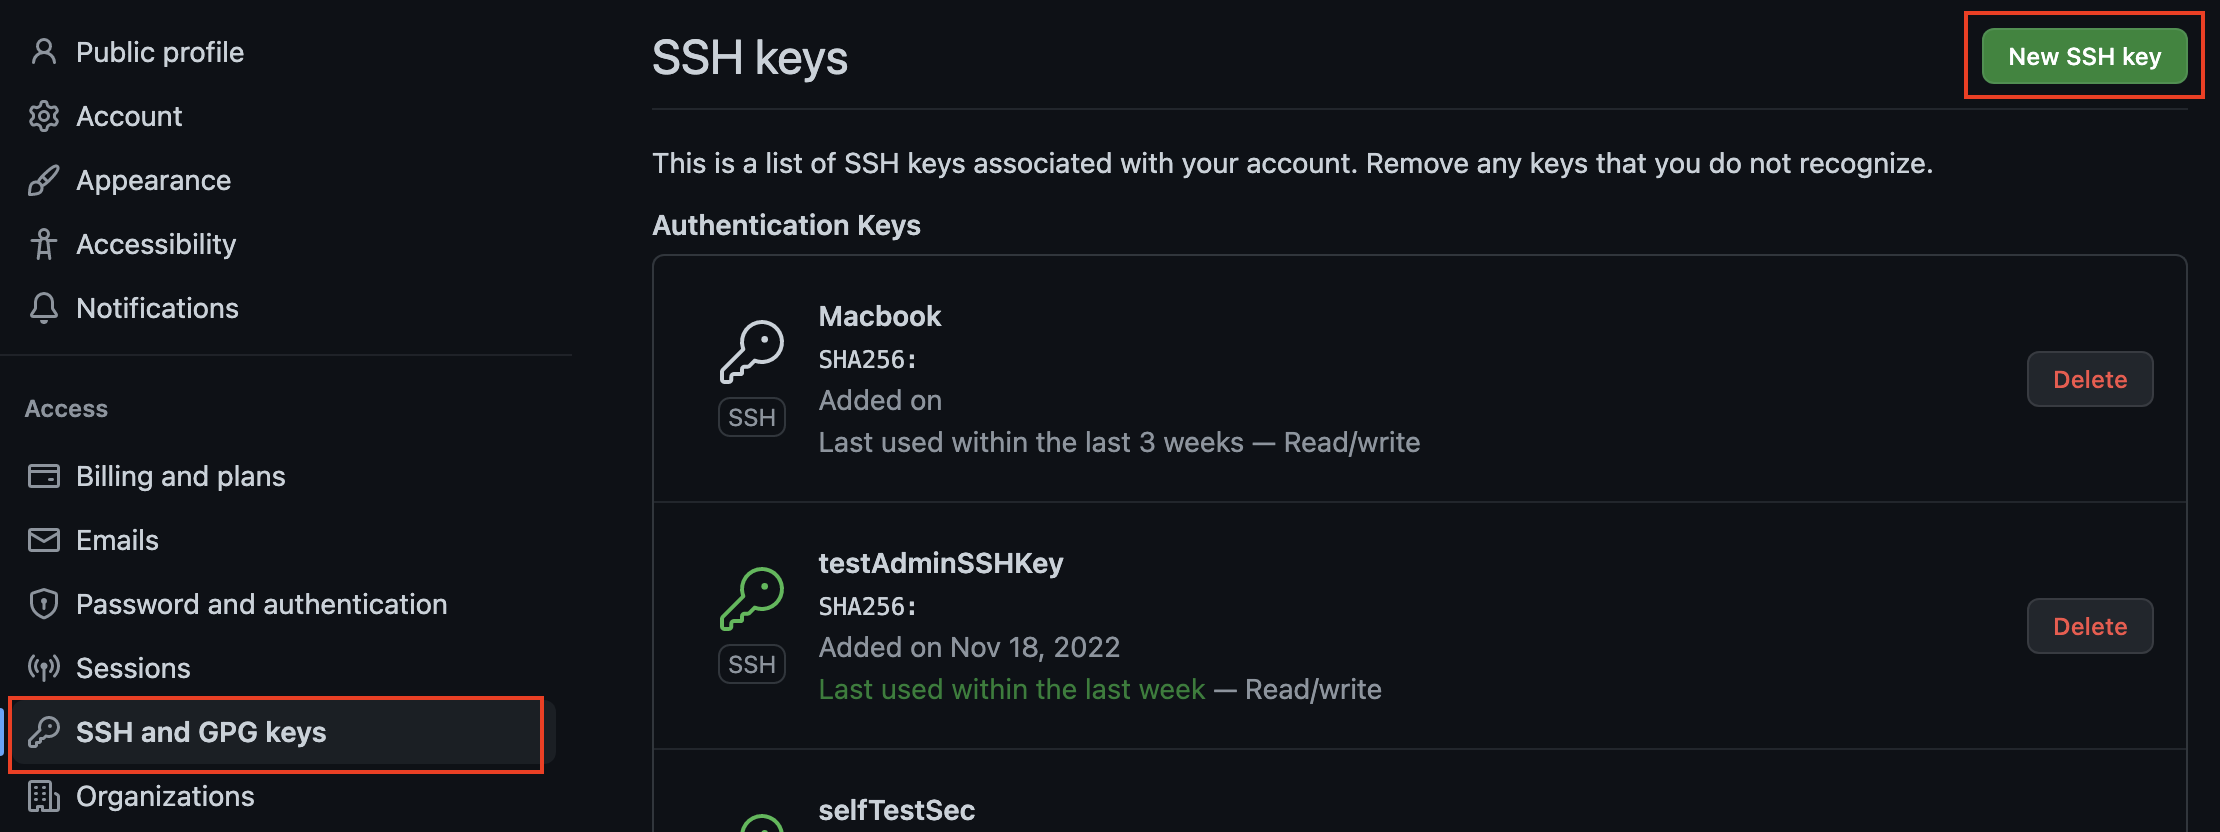The image size is (2220, 832).
Task: Click the shield icon for Password and authentication
Action: (44, 604)
